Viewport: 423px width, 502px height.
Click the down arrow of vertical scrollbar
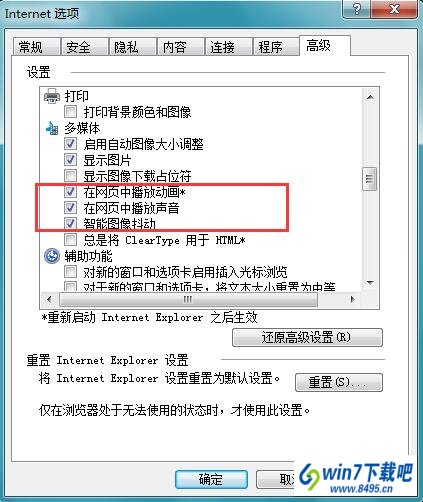[x=370, y=283]
